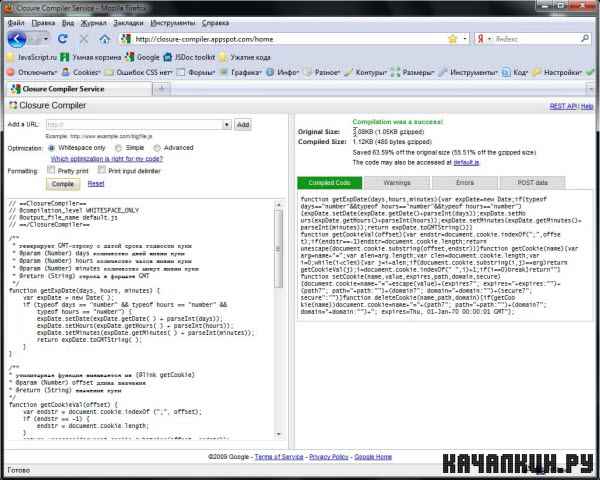The image size is (600, 480).
Task: Select Advanced optimization
Action: (x=157, y=148)
